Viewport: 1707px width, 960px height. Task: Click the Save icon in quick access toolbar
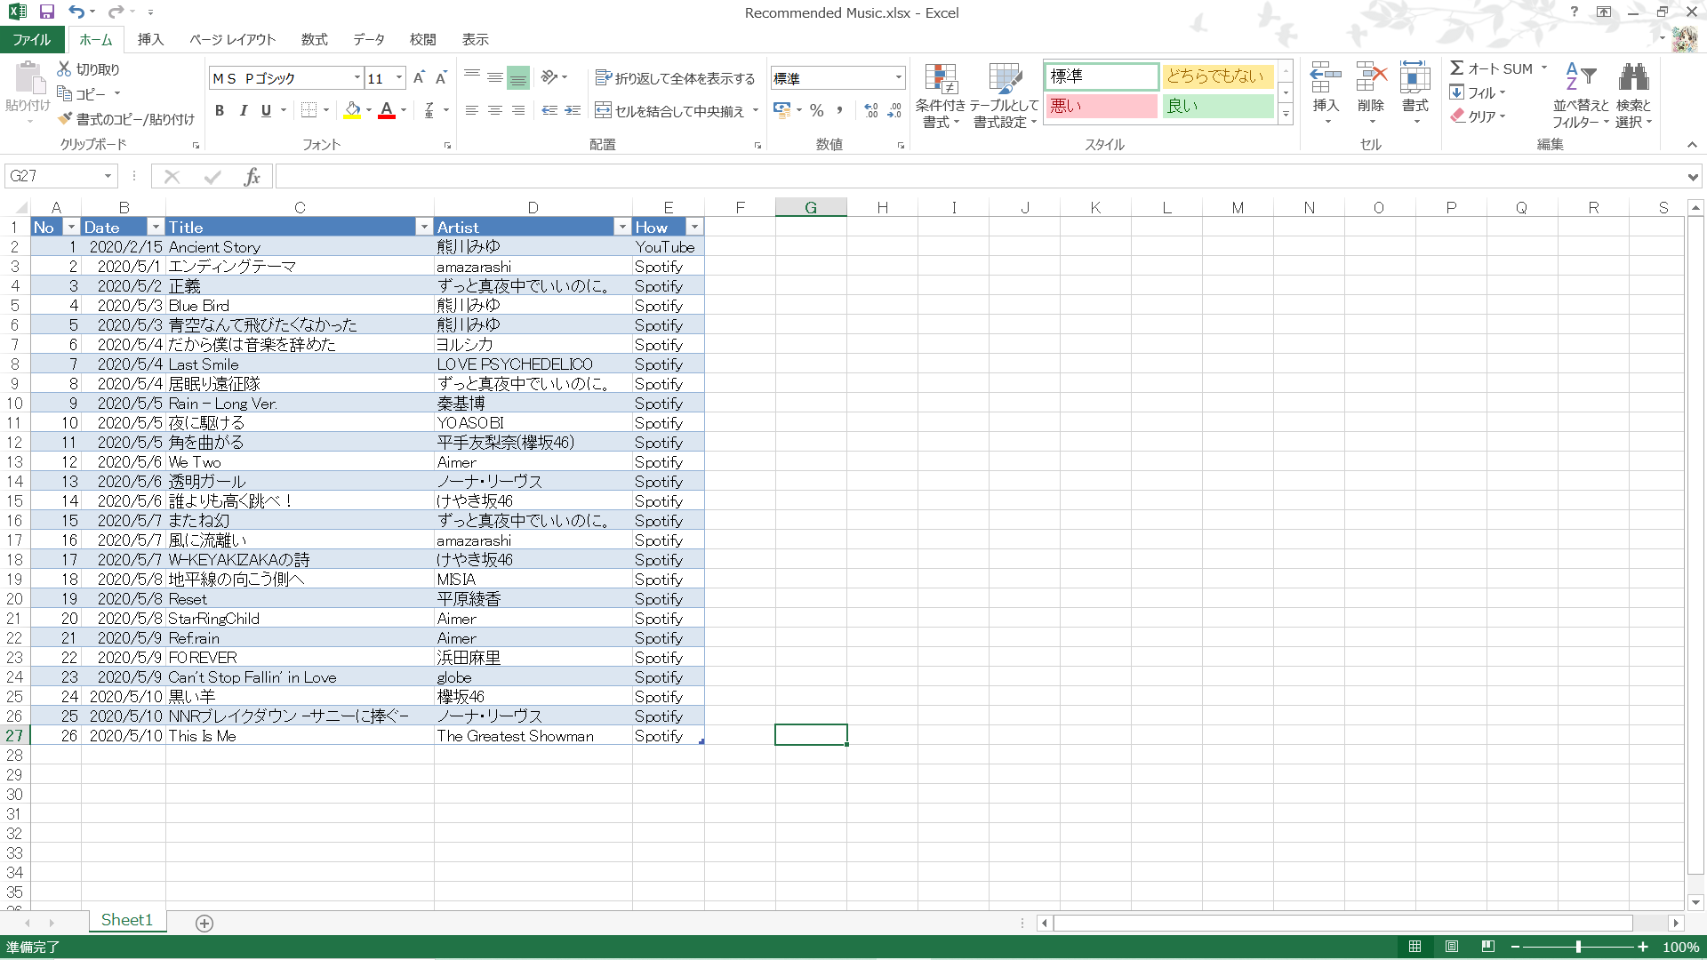(46, 12)
